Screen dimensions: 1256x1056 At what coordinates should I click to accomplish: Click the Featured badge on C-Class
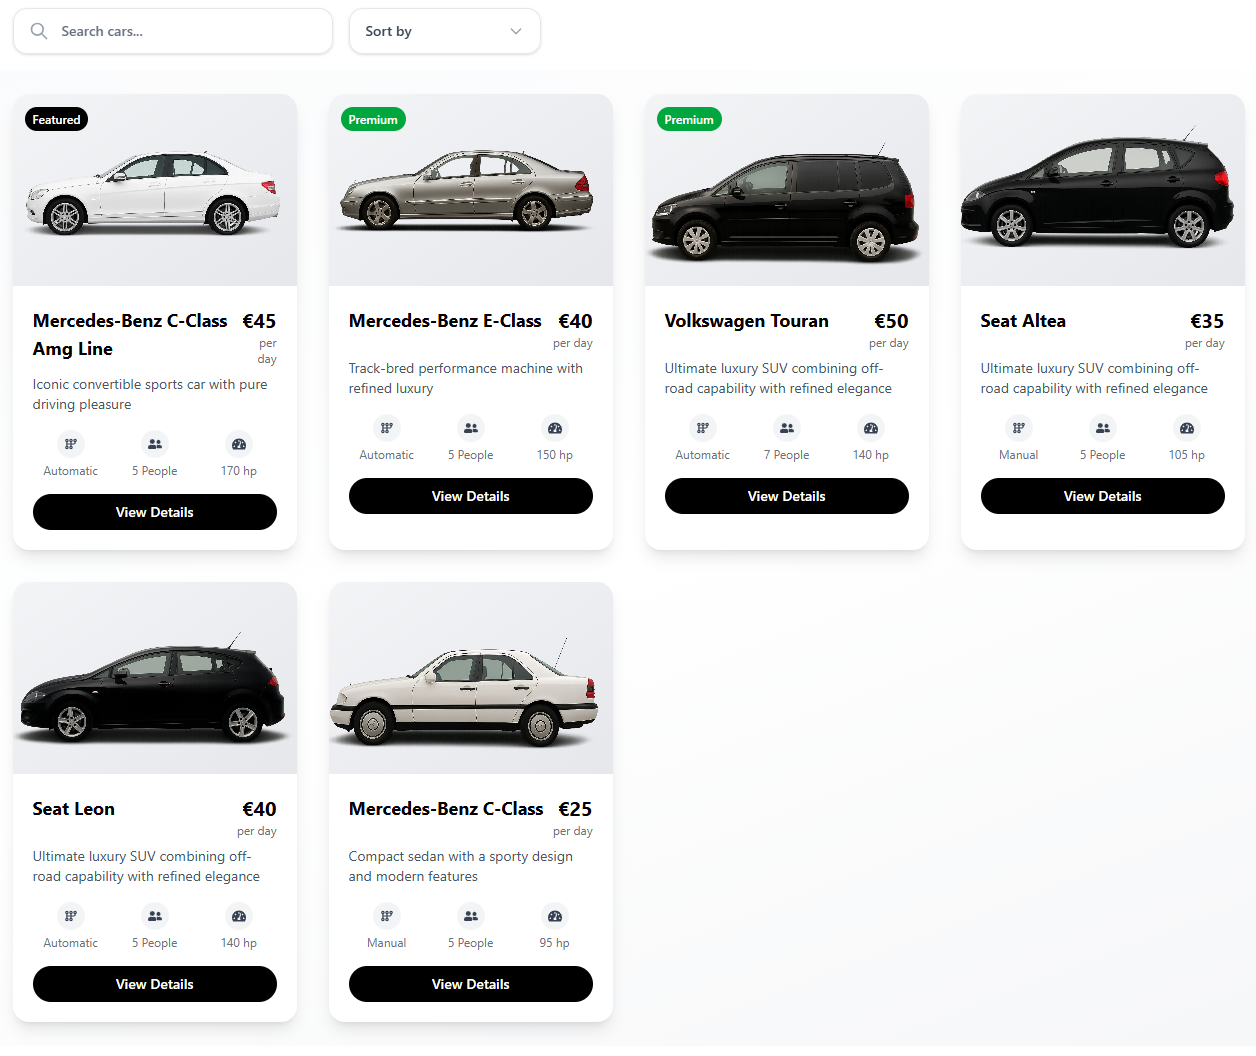56,120
